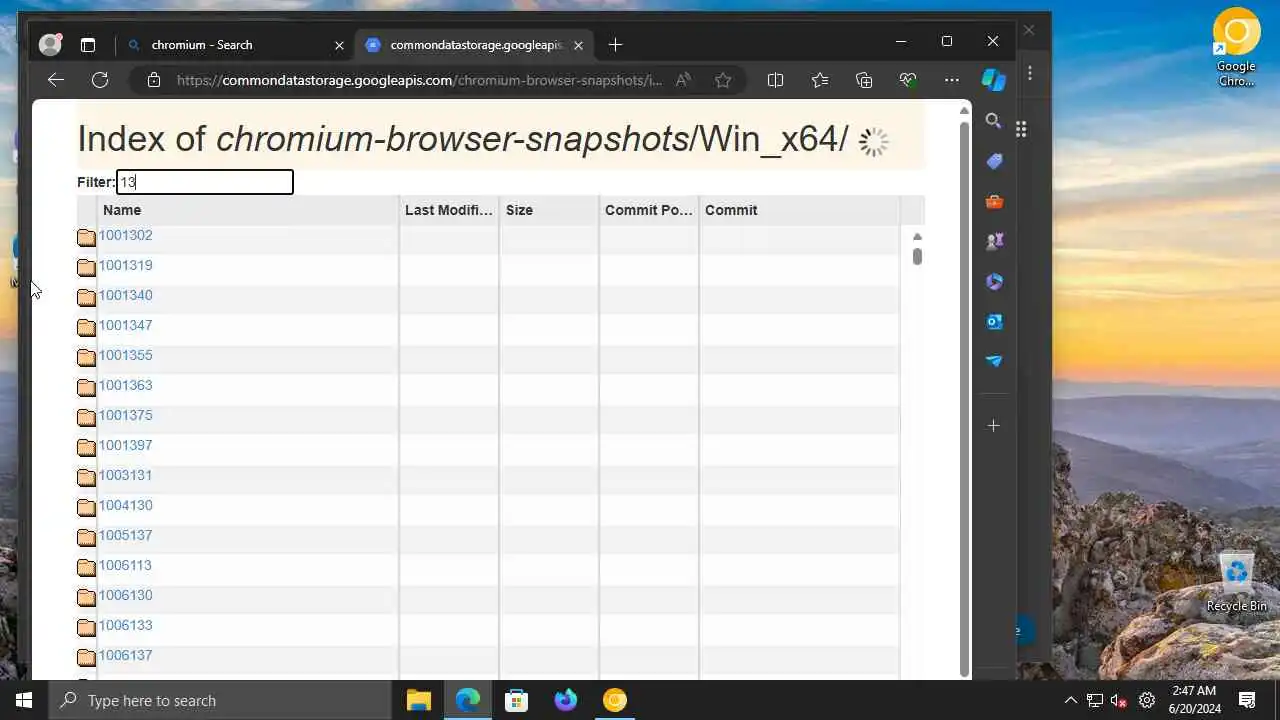
Task: Sort by the Commit Position column header
Action: (649, 210)
